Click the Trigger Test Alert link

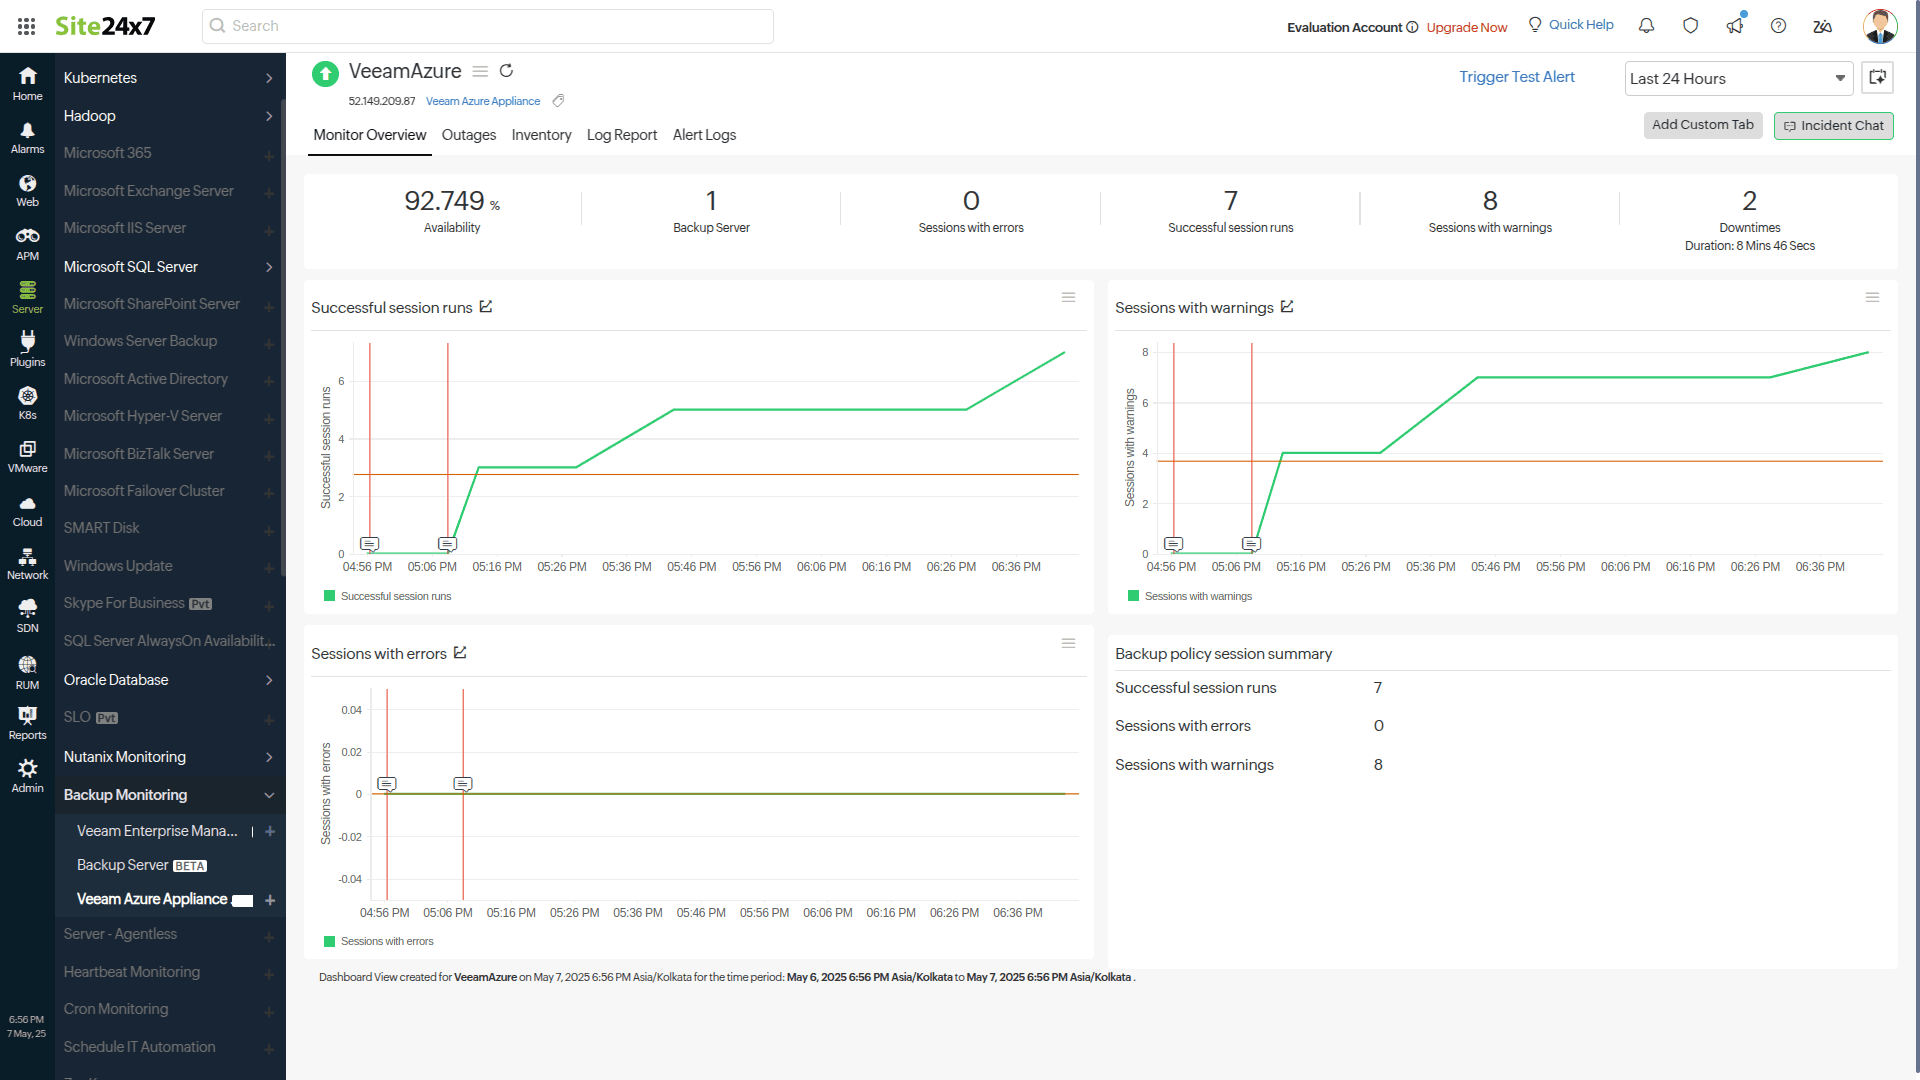coord(1516,76)
